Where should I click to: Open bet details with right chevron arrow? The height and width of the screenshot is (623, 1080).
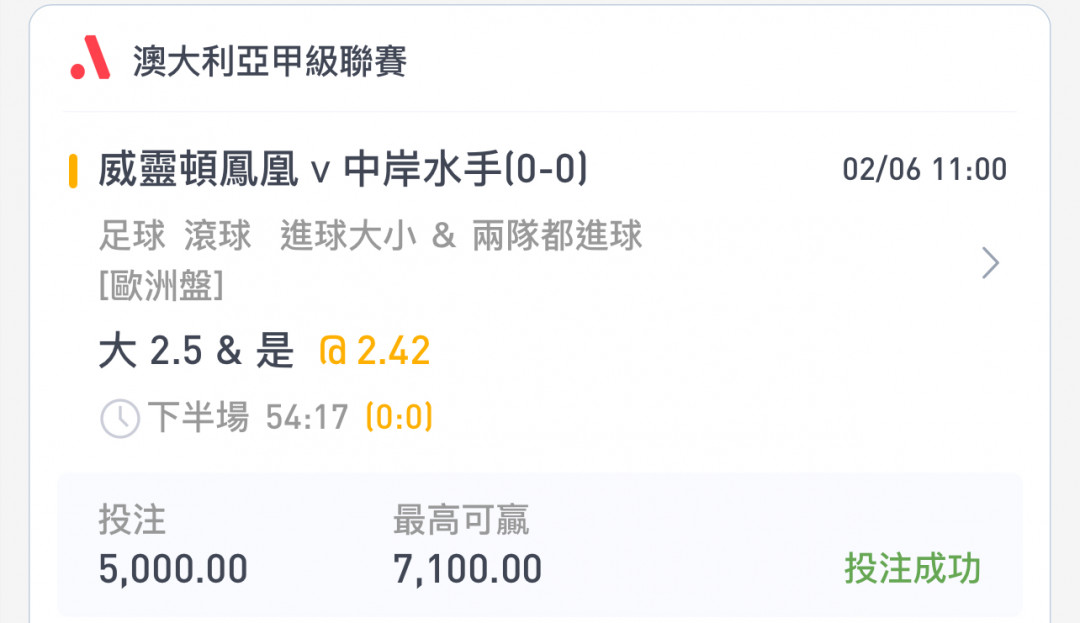[990, 263]
